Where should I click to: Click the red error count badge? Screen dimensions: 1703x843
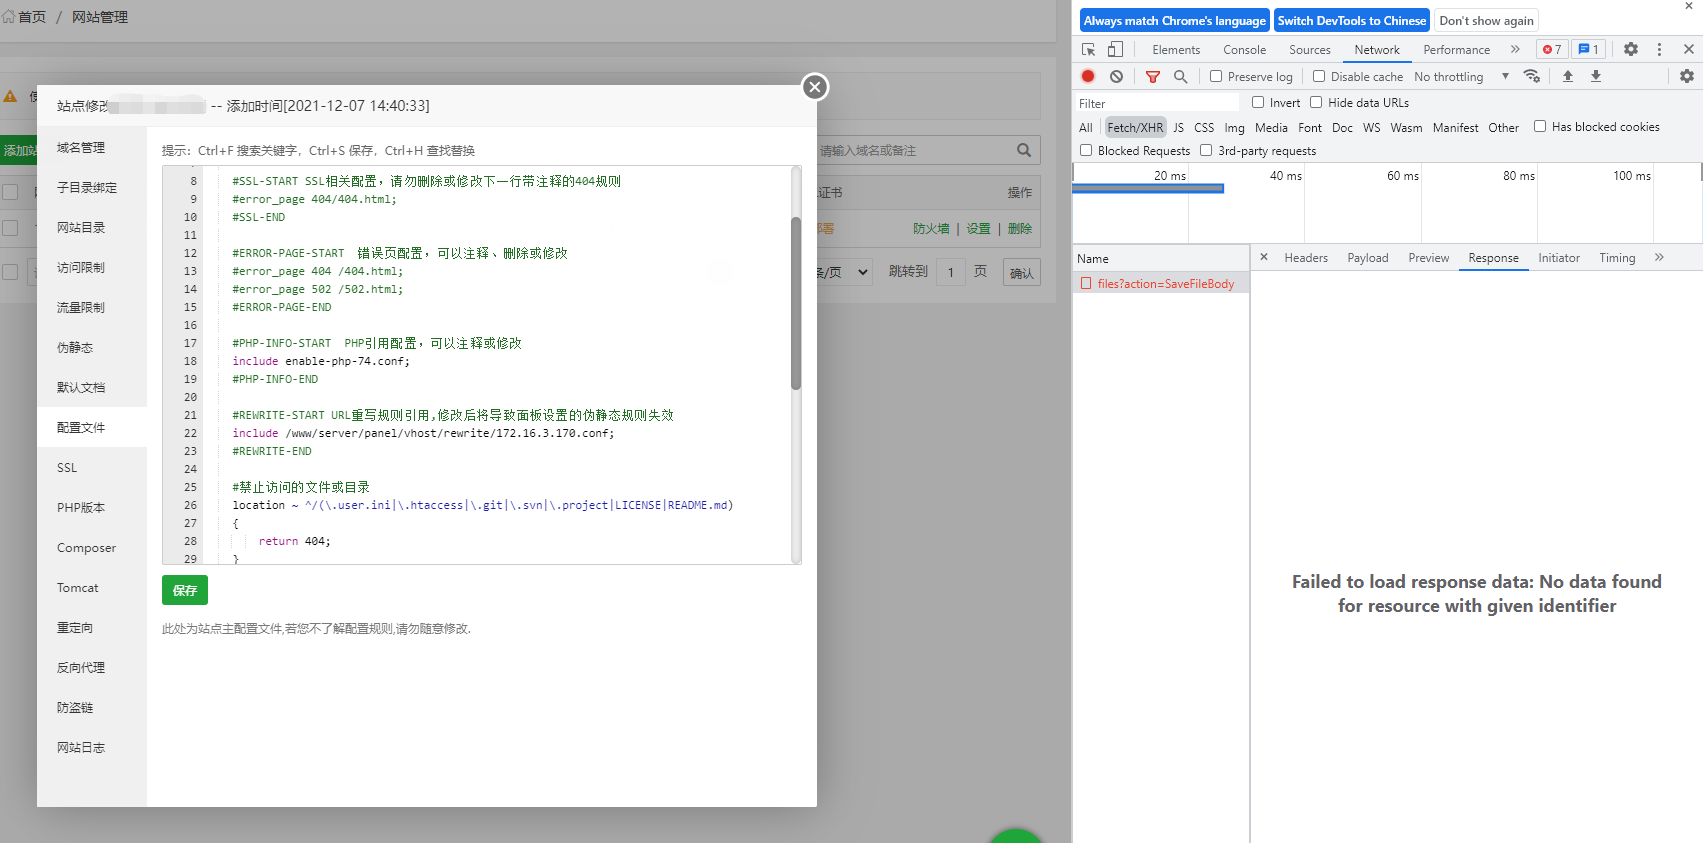tap(1552, 49)
